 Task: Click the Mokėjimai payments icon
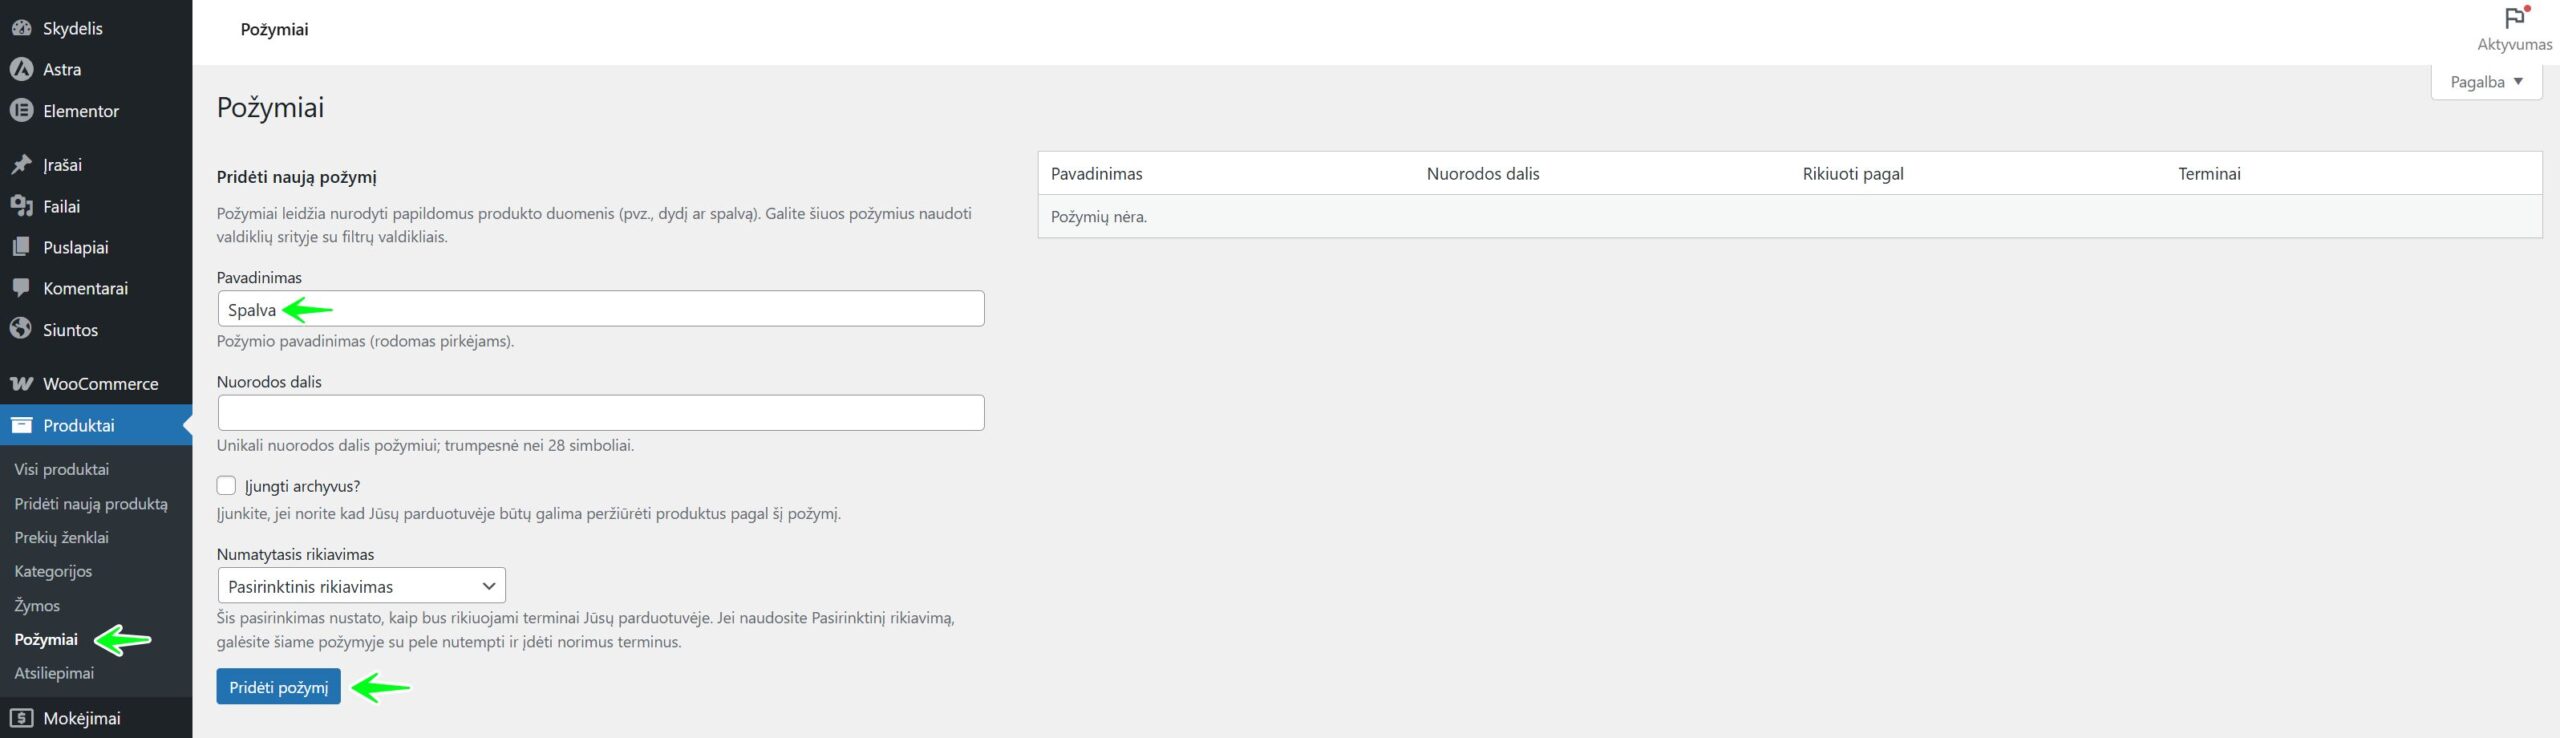pos(21,718)
